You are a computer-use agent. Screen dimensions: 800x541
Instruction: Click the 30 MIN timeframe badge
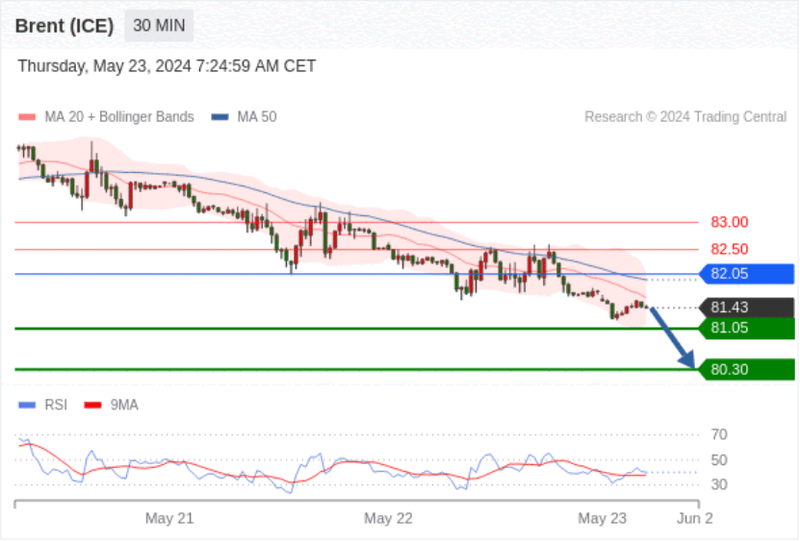[x=159, y=26]
